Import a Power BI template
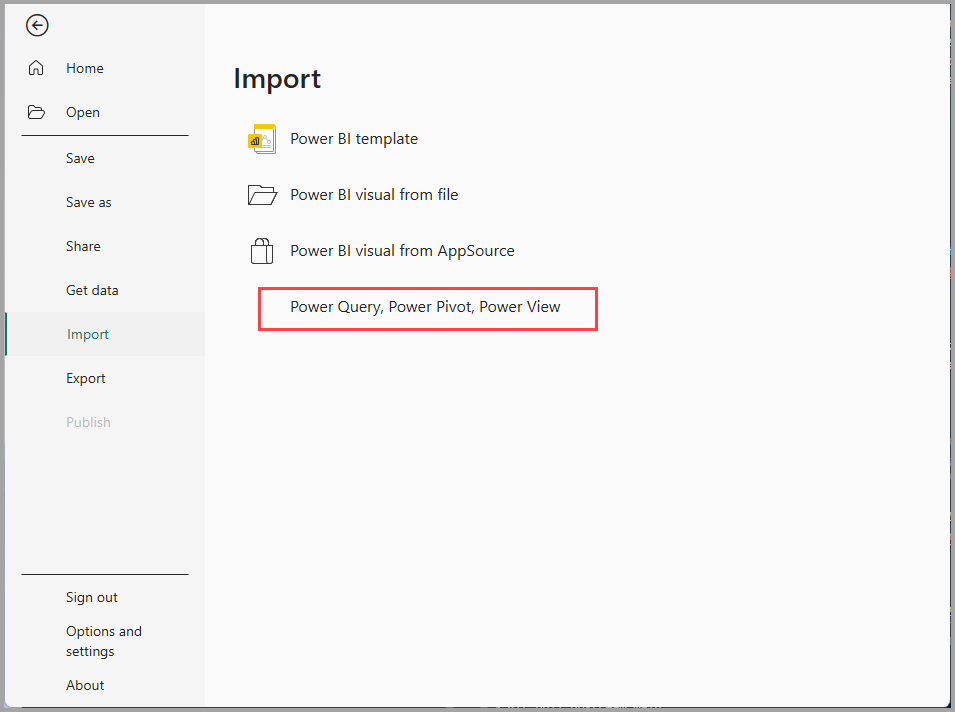The height and width of the screenshot is (712, 955). coord(354,139)
